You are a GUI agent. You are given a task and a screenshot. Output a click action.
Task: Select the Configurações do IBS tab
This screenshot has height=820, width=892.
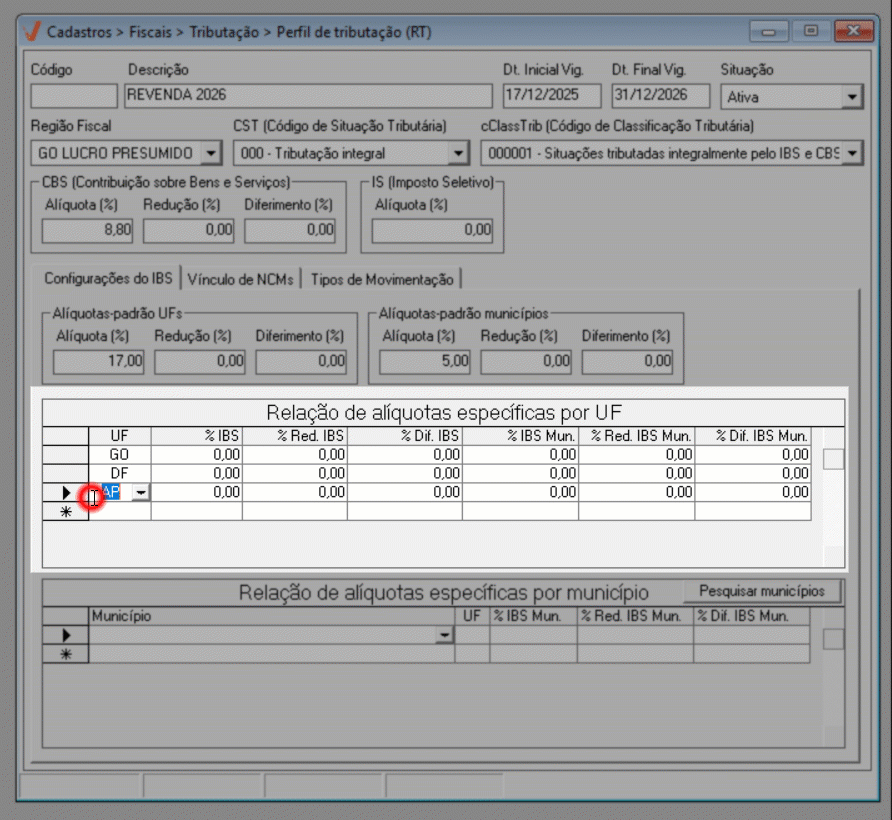(x=108, y=280)
